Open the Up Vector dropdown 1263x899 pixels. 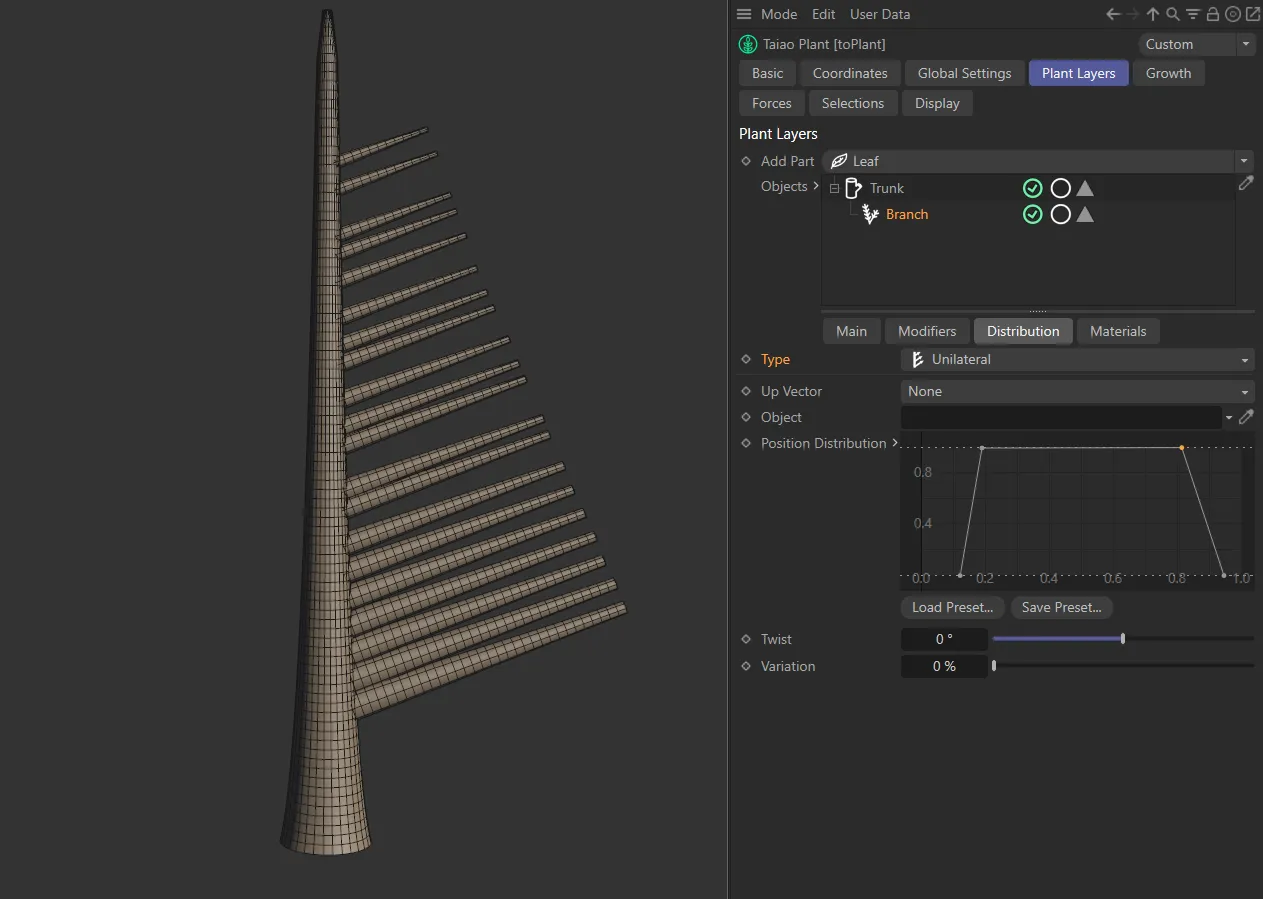(1077, 391)
